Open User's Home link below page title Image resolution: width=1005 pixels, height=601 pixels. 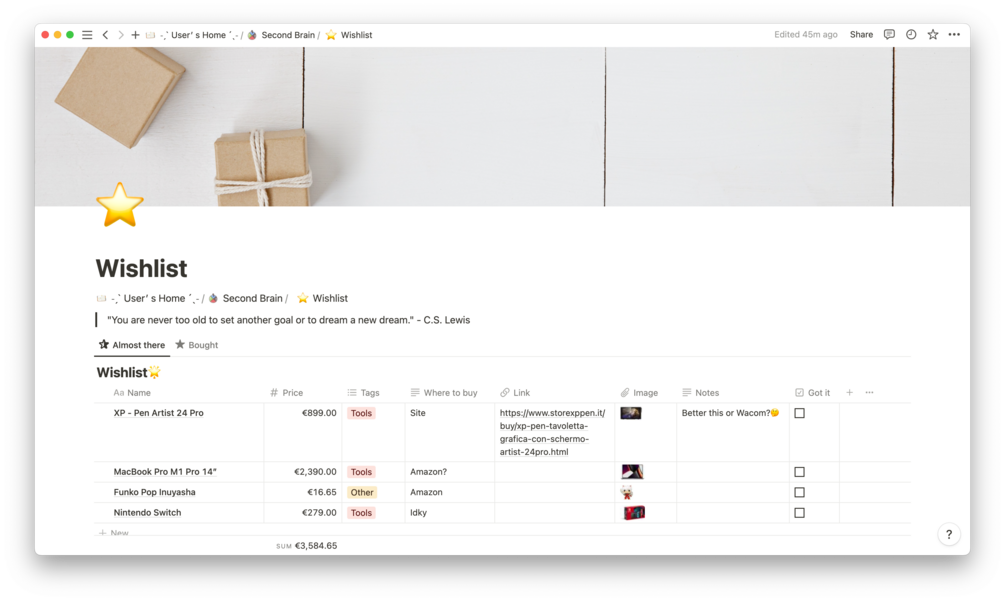pyautogui.click(x=147, y=298)
